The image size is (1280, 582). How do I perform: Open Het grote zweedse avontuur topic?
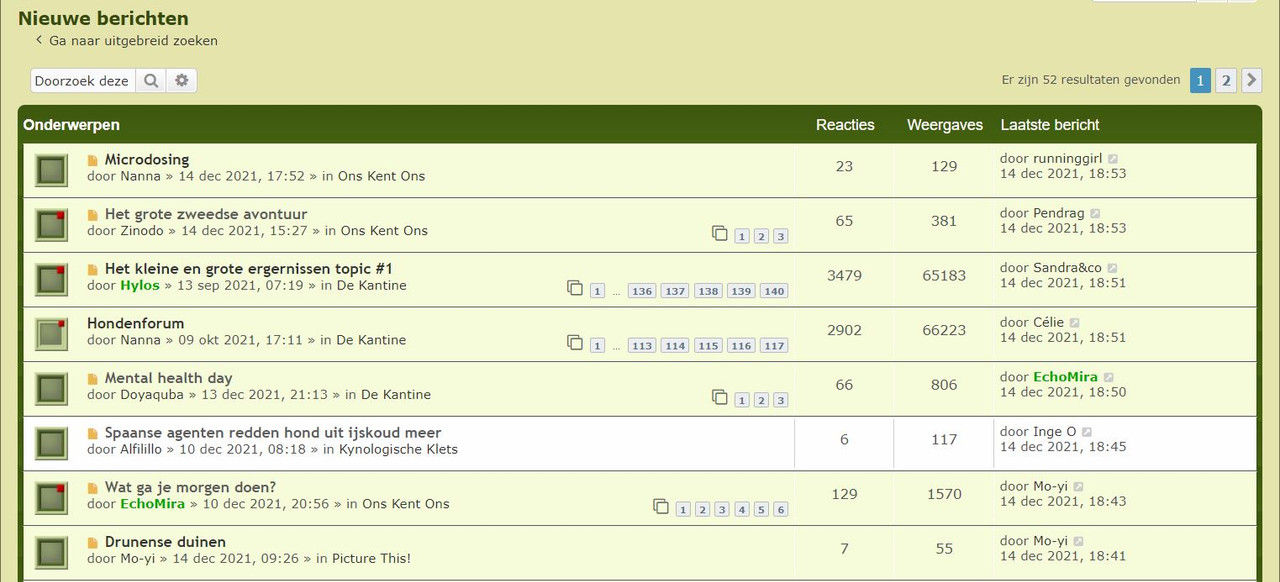click(x=206, y=214)
